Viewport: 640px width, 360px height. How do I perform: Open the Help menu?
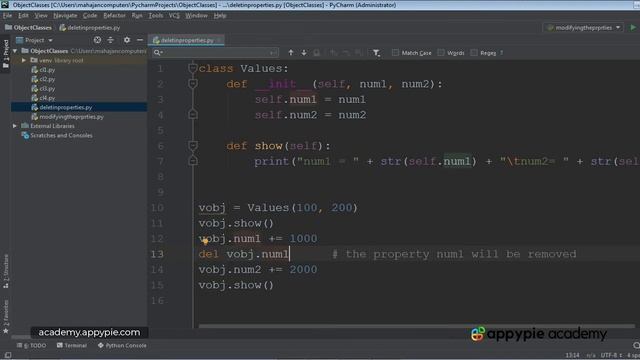pyautogui.click(x=220, y=16)
